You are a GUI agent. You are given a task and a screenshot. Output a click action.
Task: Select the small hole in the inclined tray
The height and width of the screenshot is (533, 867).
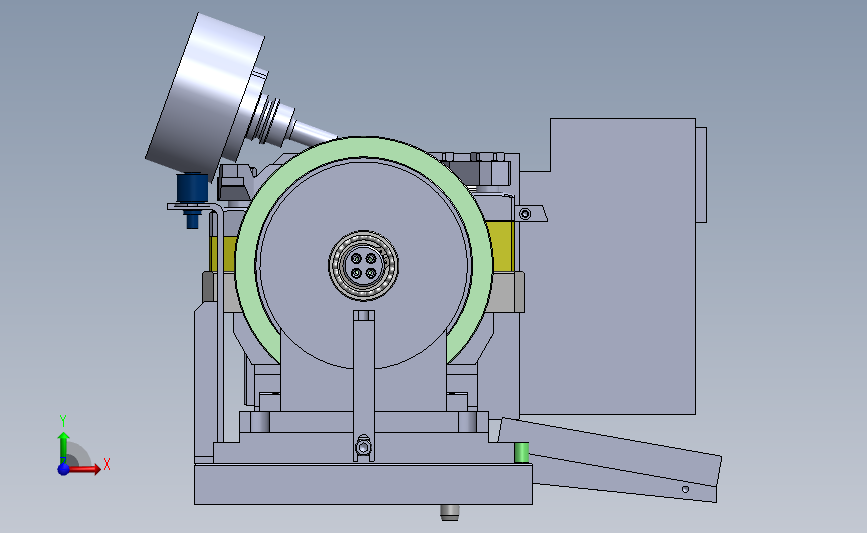685,489
